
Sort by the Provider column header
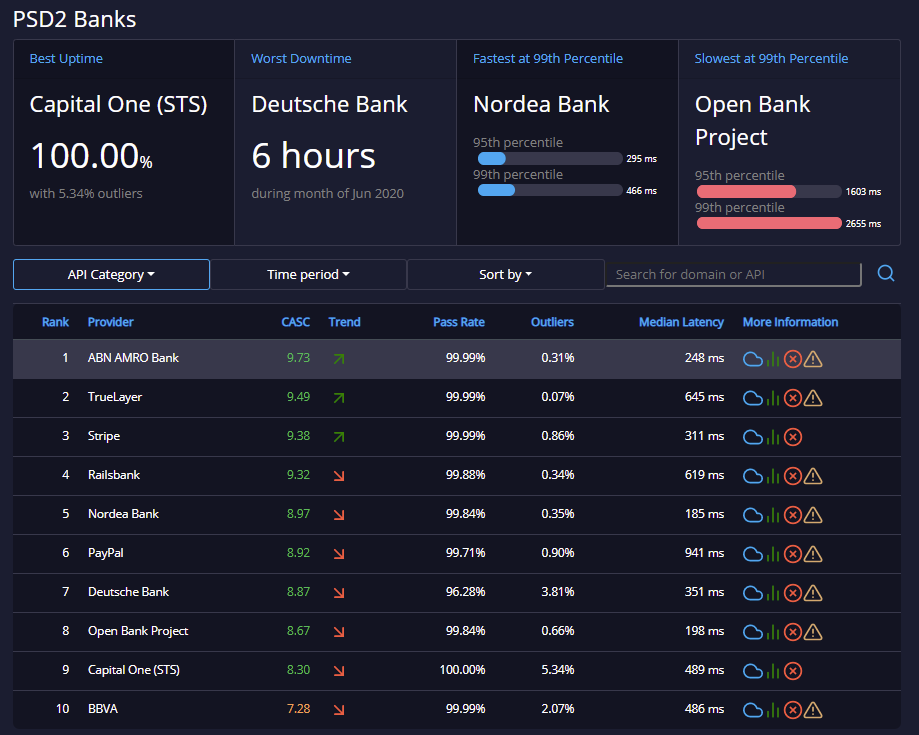coord(110,322)
